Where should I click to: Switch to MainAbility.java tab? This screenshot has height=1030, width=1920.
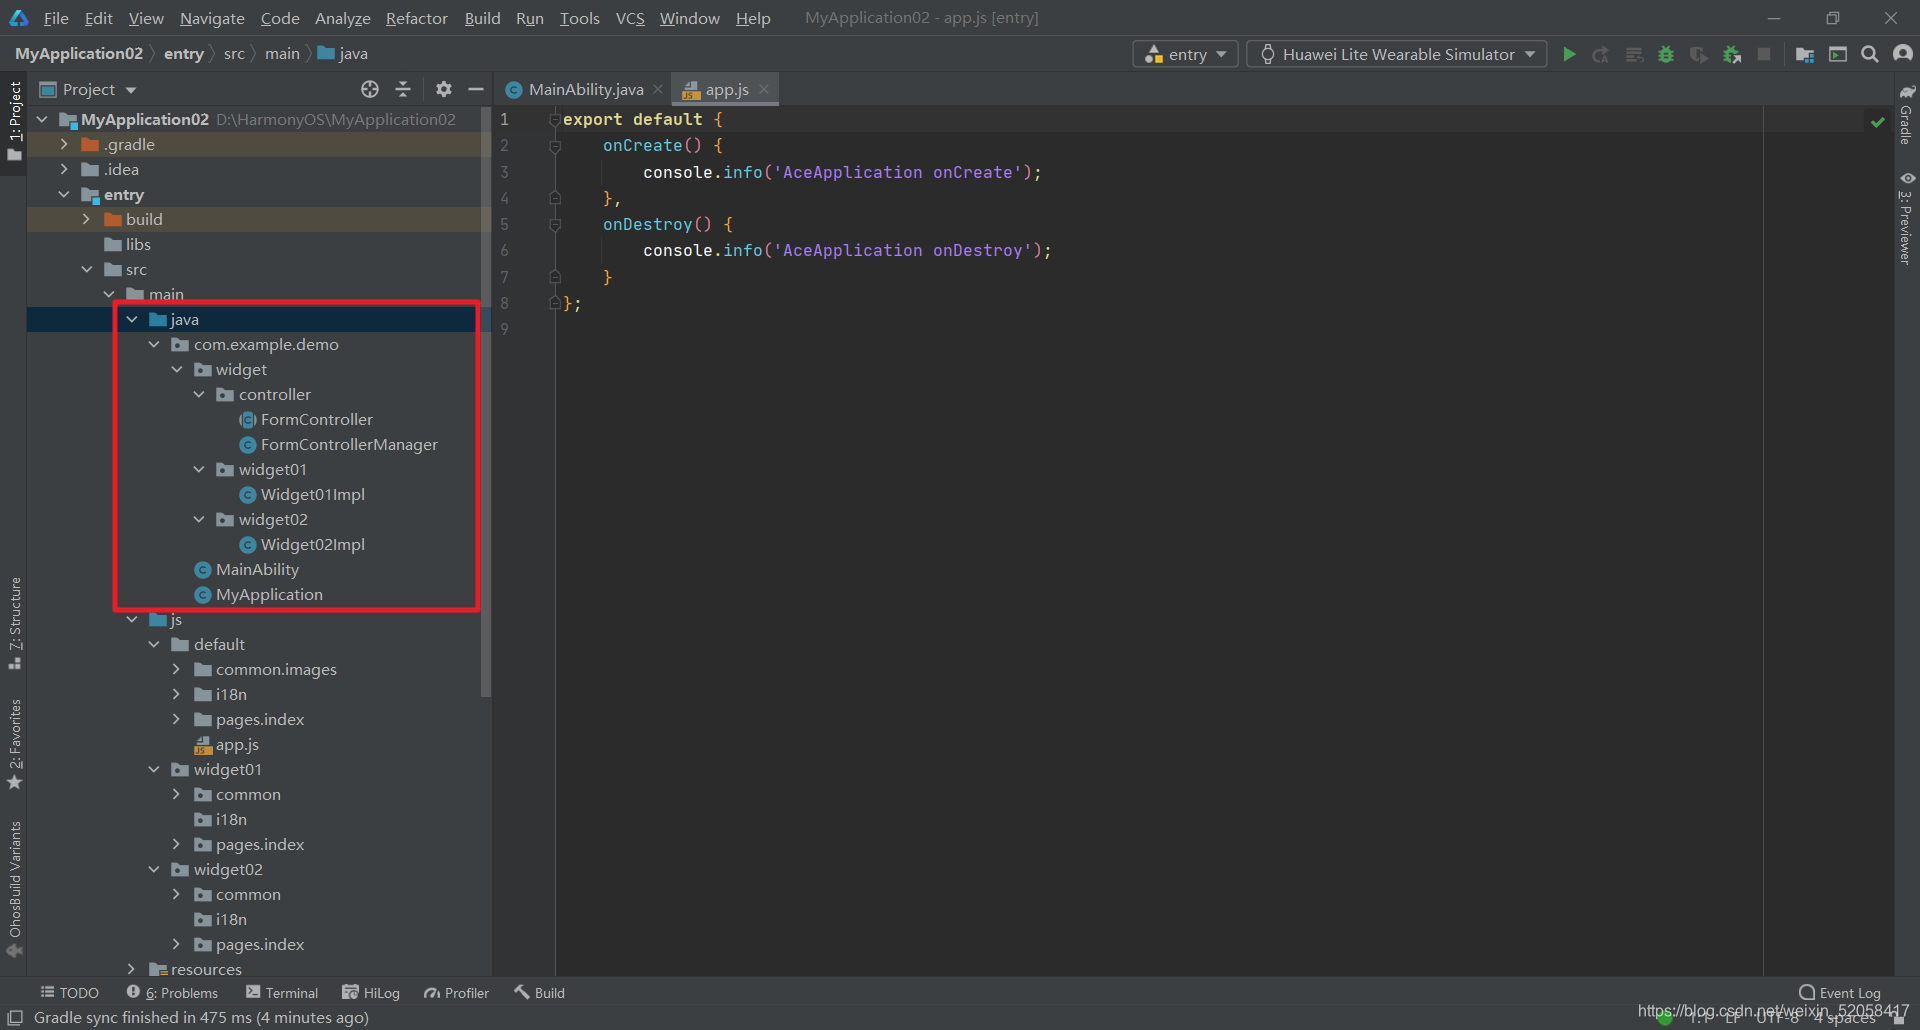586,89
